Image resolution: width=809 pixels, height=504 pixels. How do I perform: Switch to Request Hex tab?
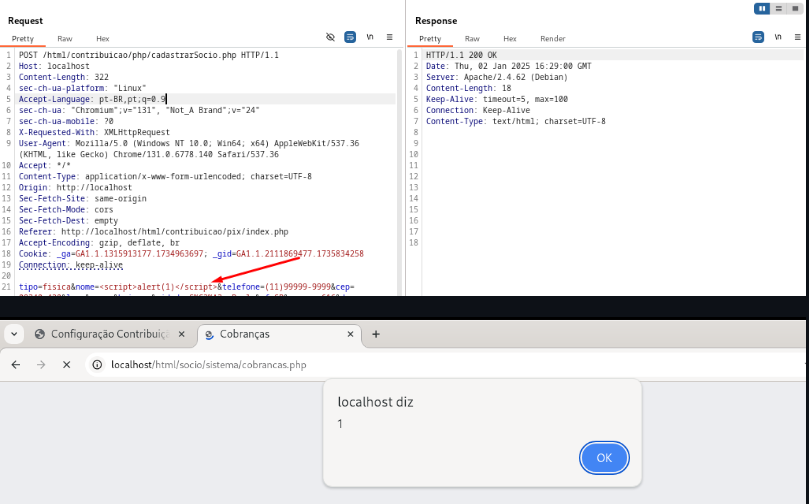pos(103,39)
